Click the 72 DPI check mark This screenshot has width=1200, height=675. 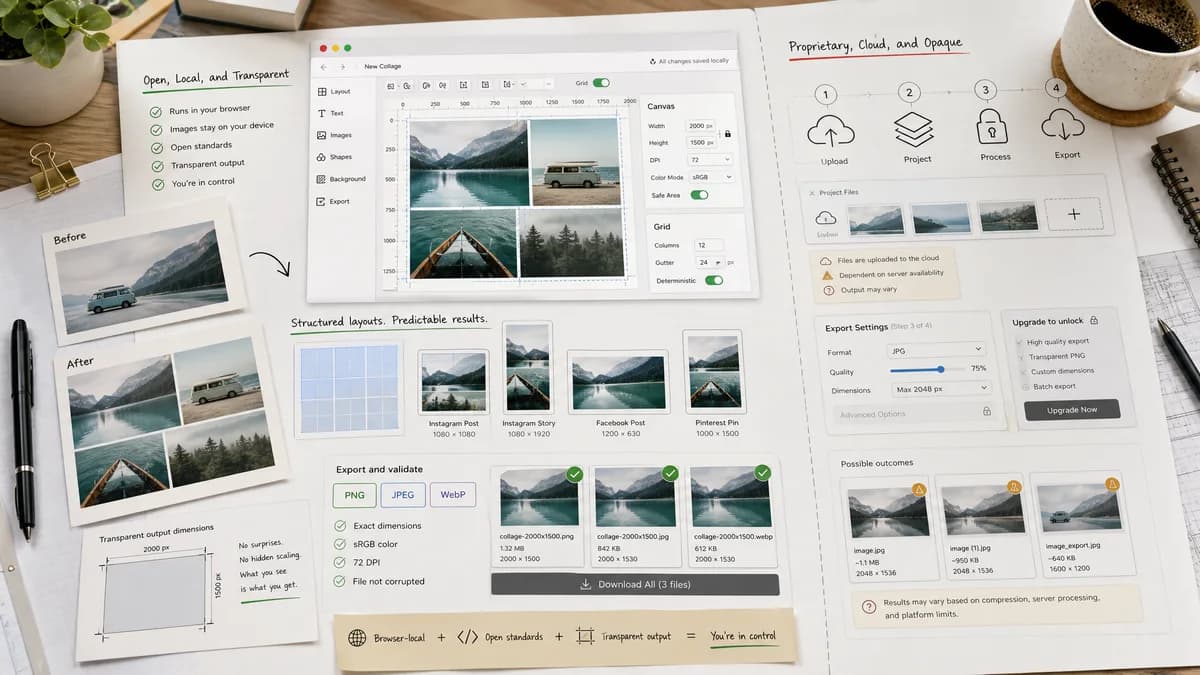pyautogui.click(x=340, y=562)
